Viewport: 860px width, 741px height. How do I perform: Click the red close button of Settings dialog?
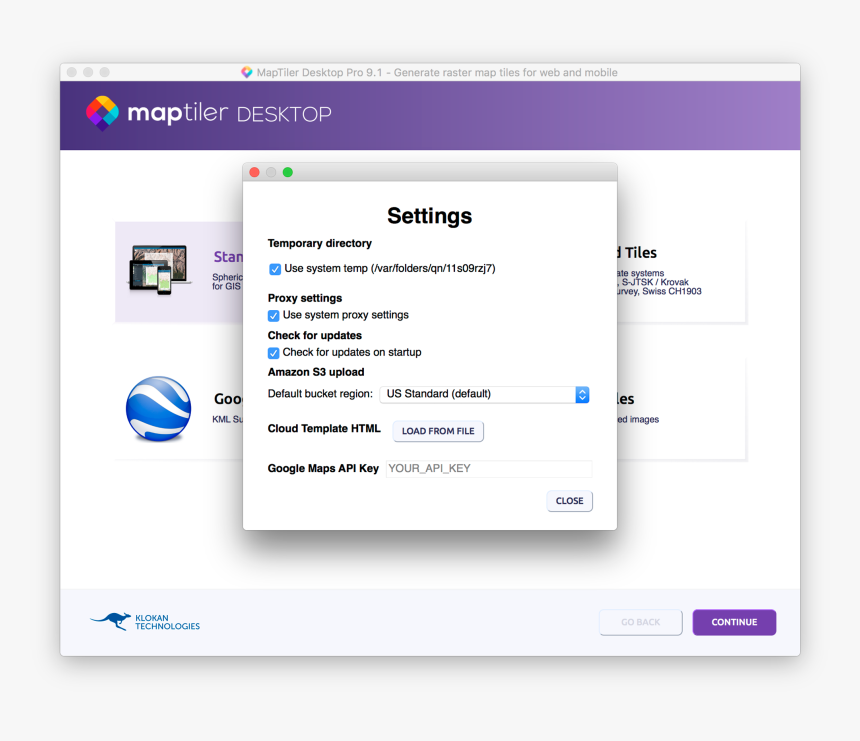tap(254, 172)
